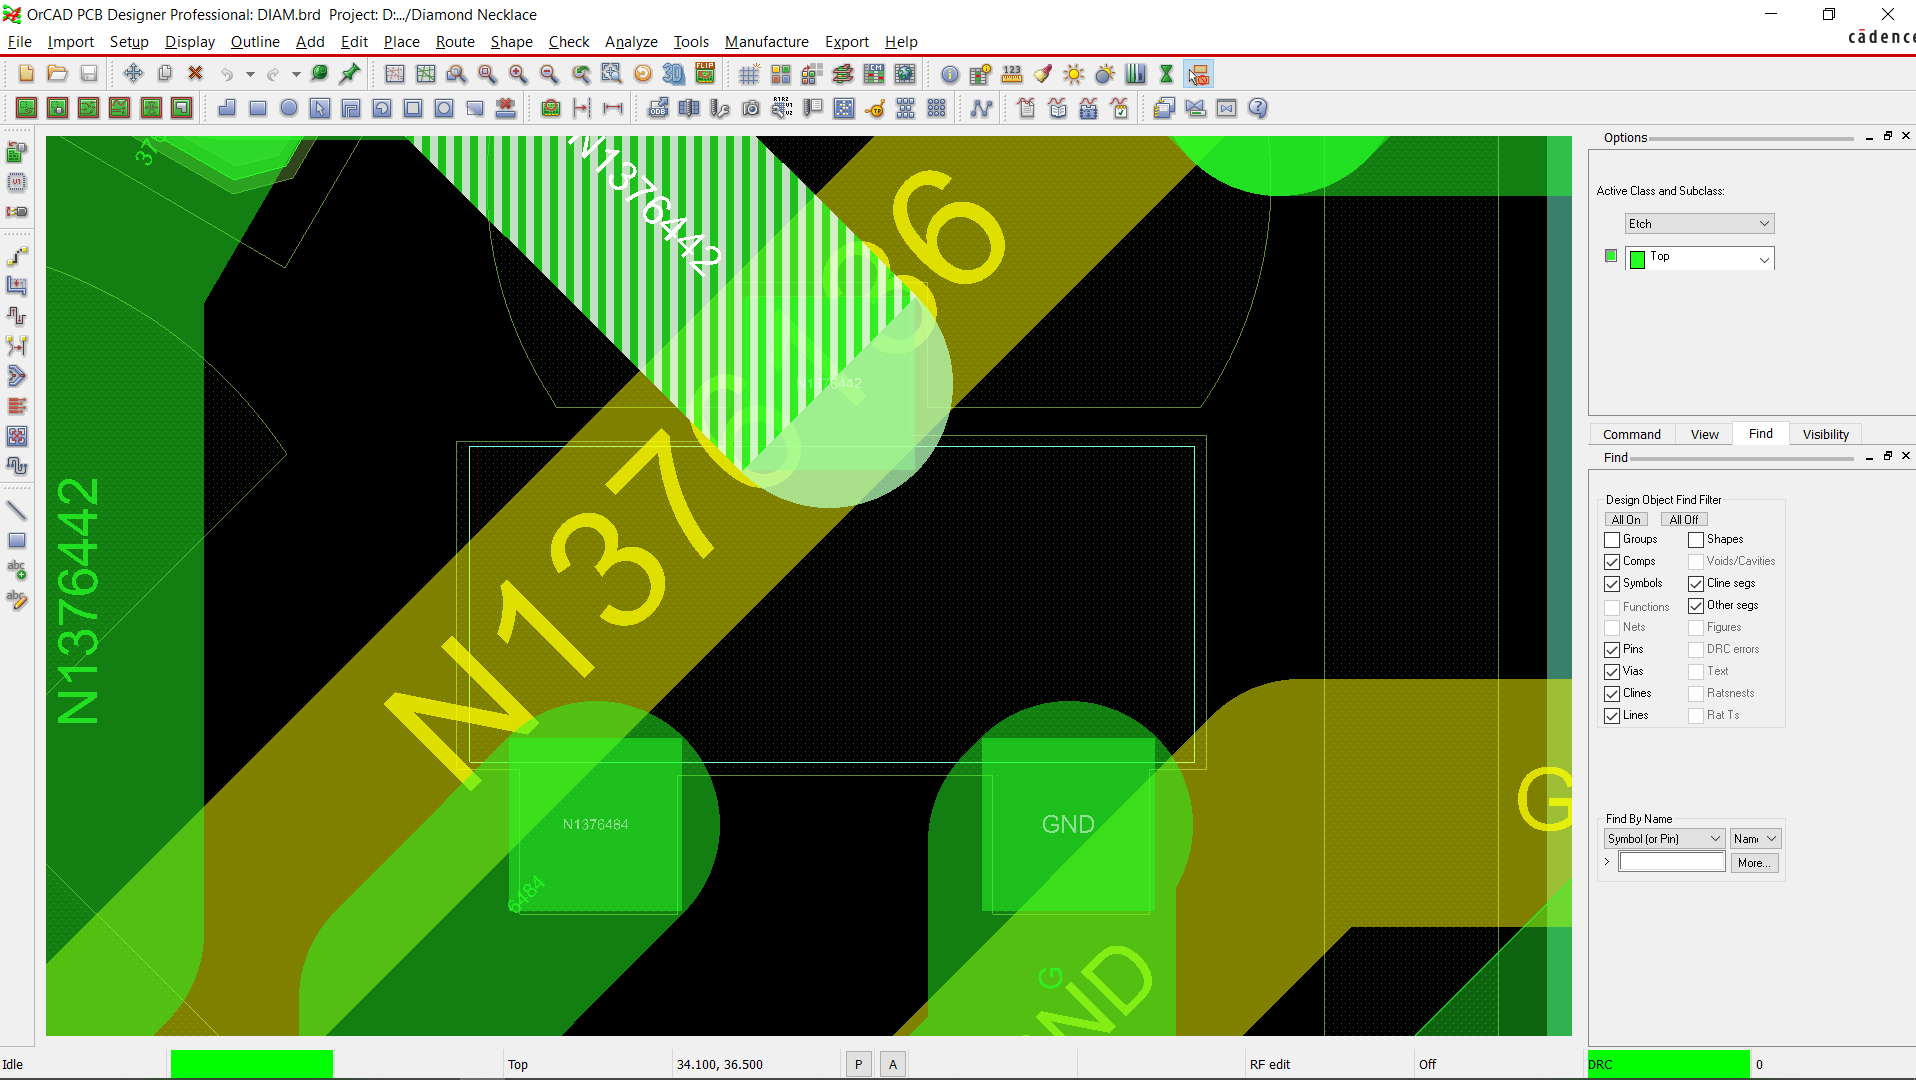Switch to the View tab
The width and height of the screenshot is (1916, 1080).
coord(1704,434)
